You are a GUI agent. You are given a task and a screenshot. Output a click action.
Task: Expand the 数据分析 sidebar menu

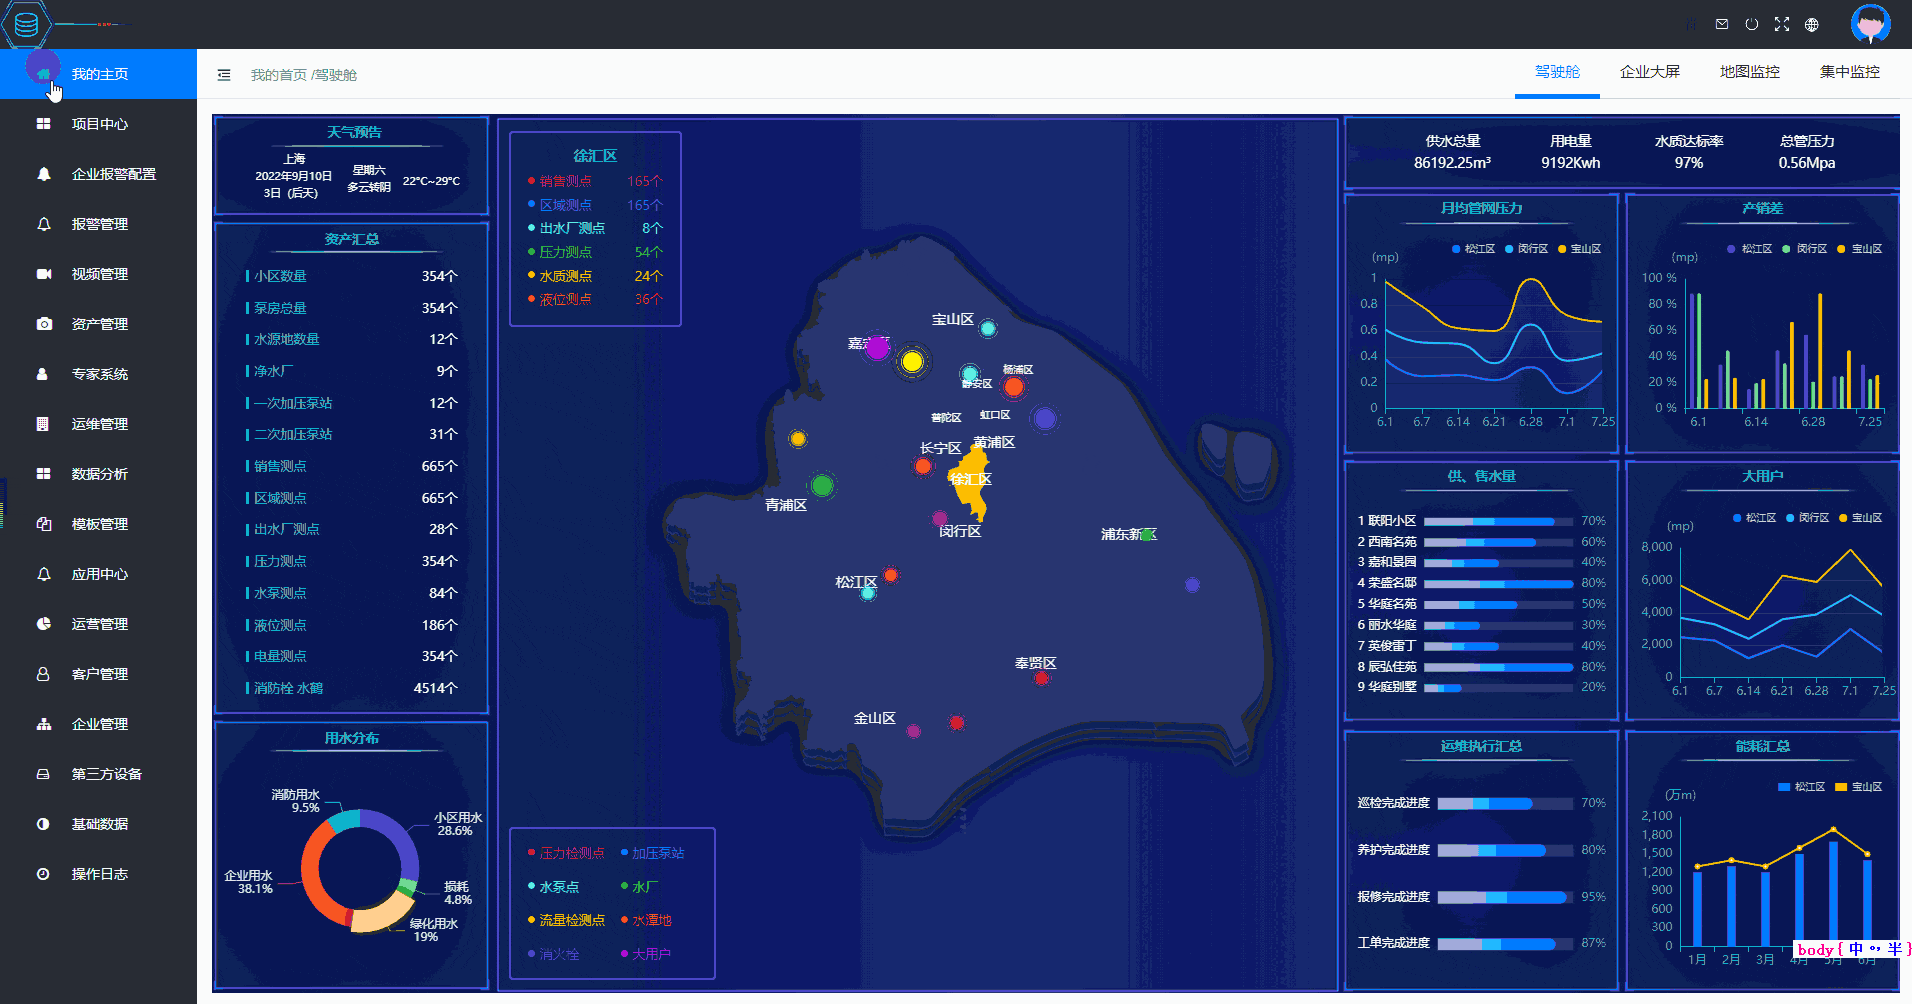99,474
